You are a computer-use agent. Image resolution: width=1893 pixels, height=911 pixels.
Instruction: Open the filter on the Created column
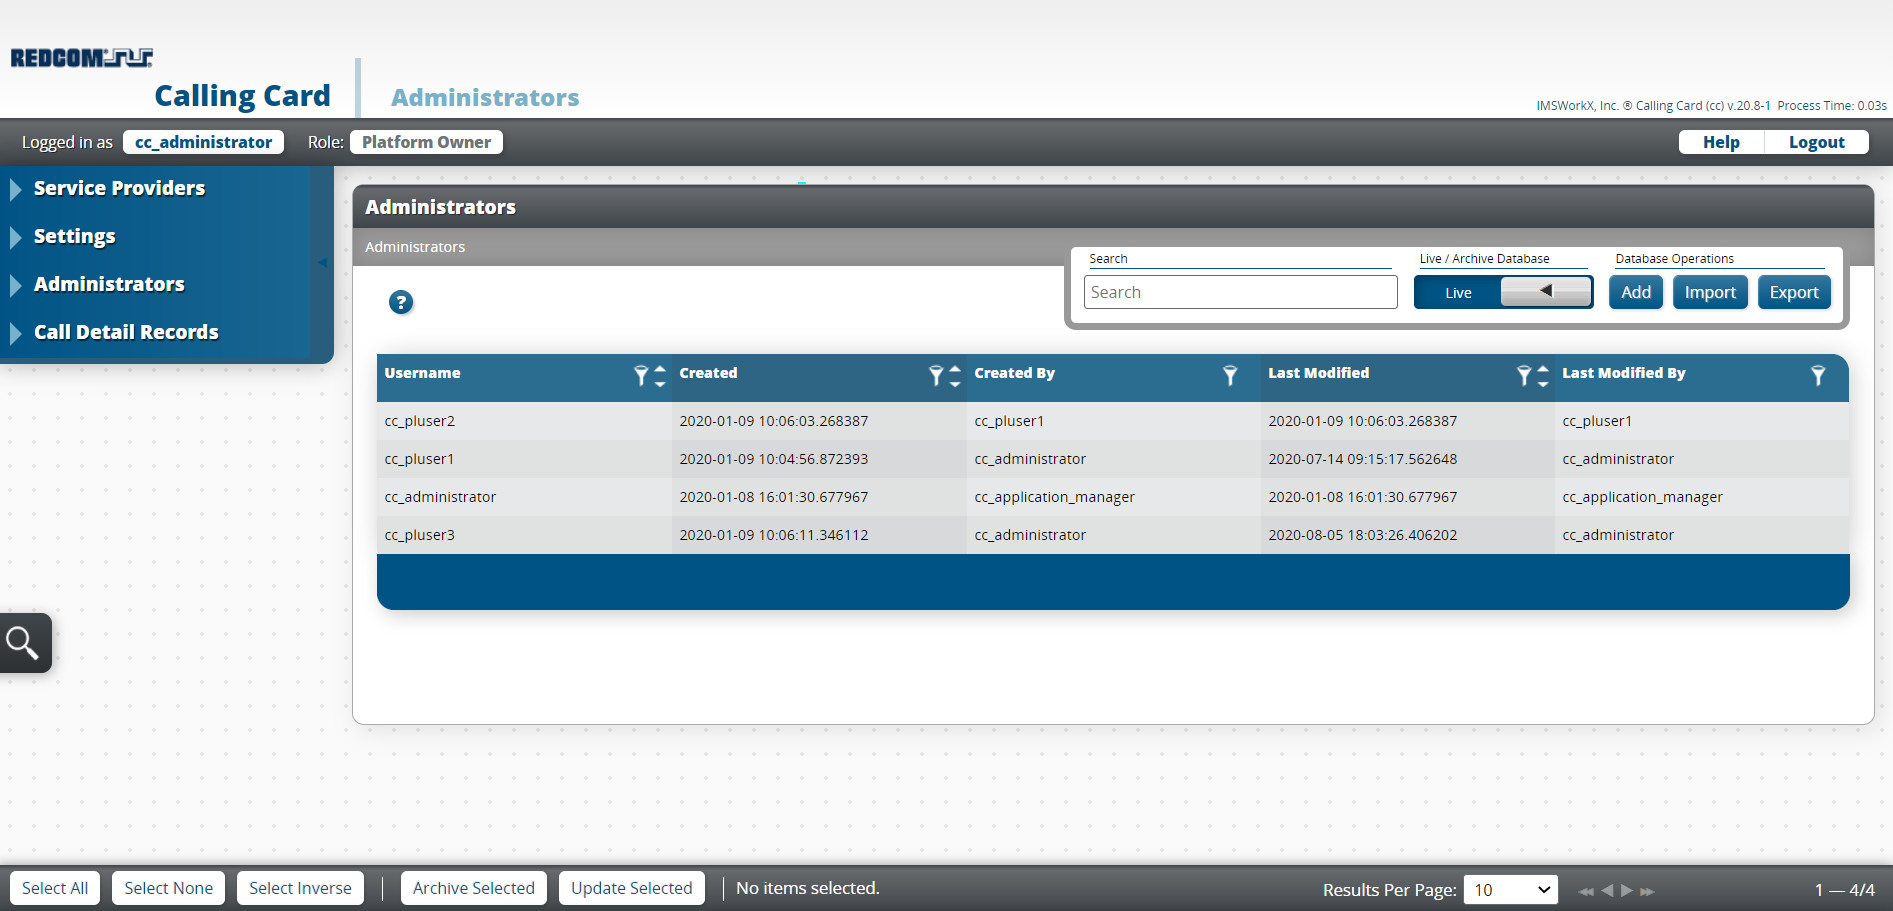click(936, 377)
